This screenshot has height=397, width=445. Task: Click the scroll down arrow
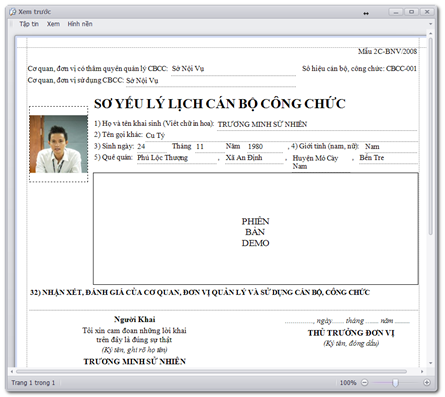pyautogui.click(x=430, y=363)
